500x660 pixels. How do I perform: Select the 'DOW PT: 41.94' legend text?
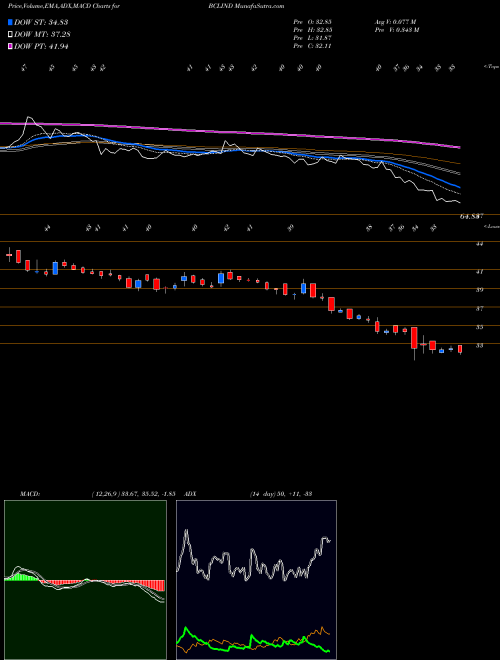point(41,46)
